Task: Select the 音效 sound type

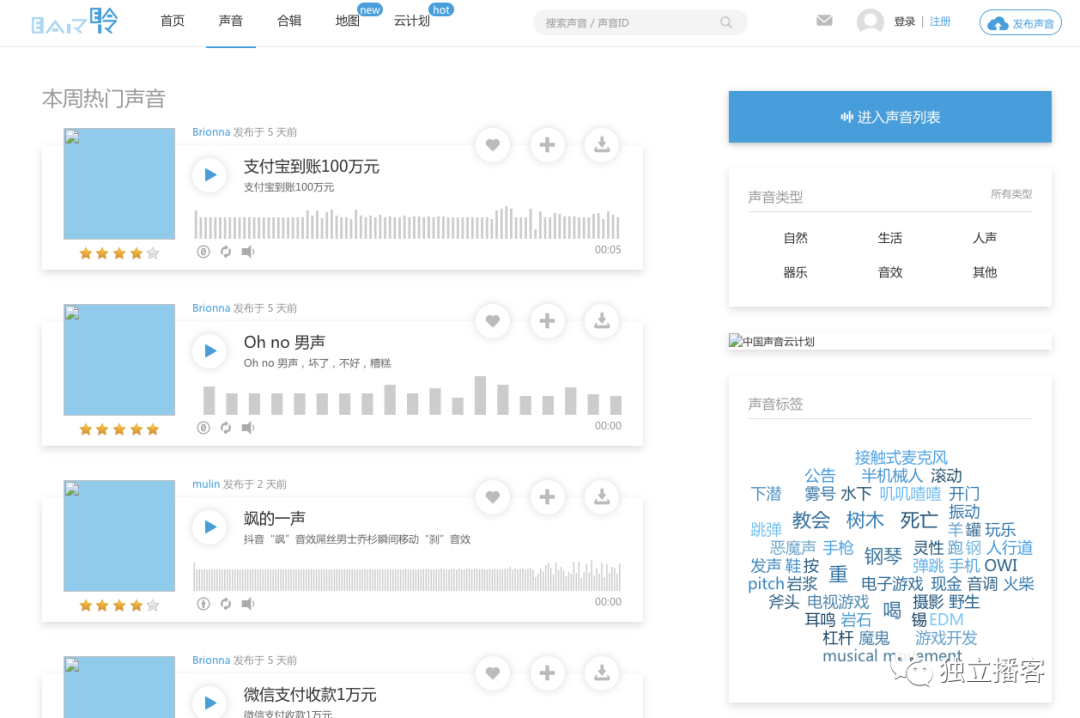Action: click(x=890, y=272)
